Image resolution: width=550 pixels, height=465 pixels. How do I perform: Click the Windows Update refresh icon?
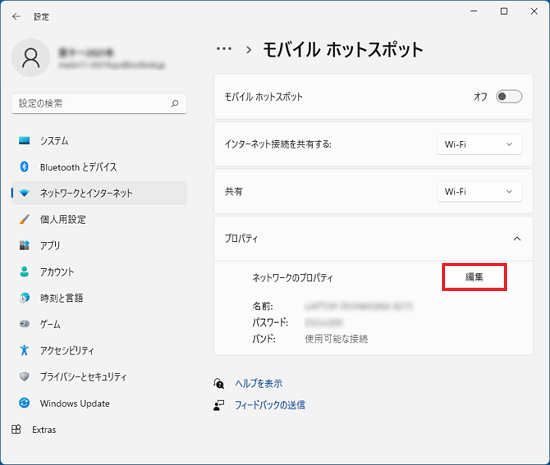pyautogui.click(x=24, y=403)
